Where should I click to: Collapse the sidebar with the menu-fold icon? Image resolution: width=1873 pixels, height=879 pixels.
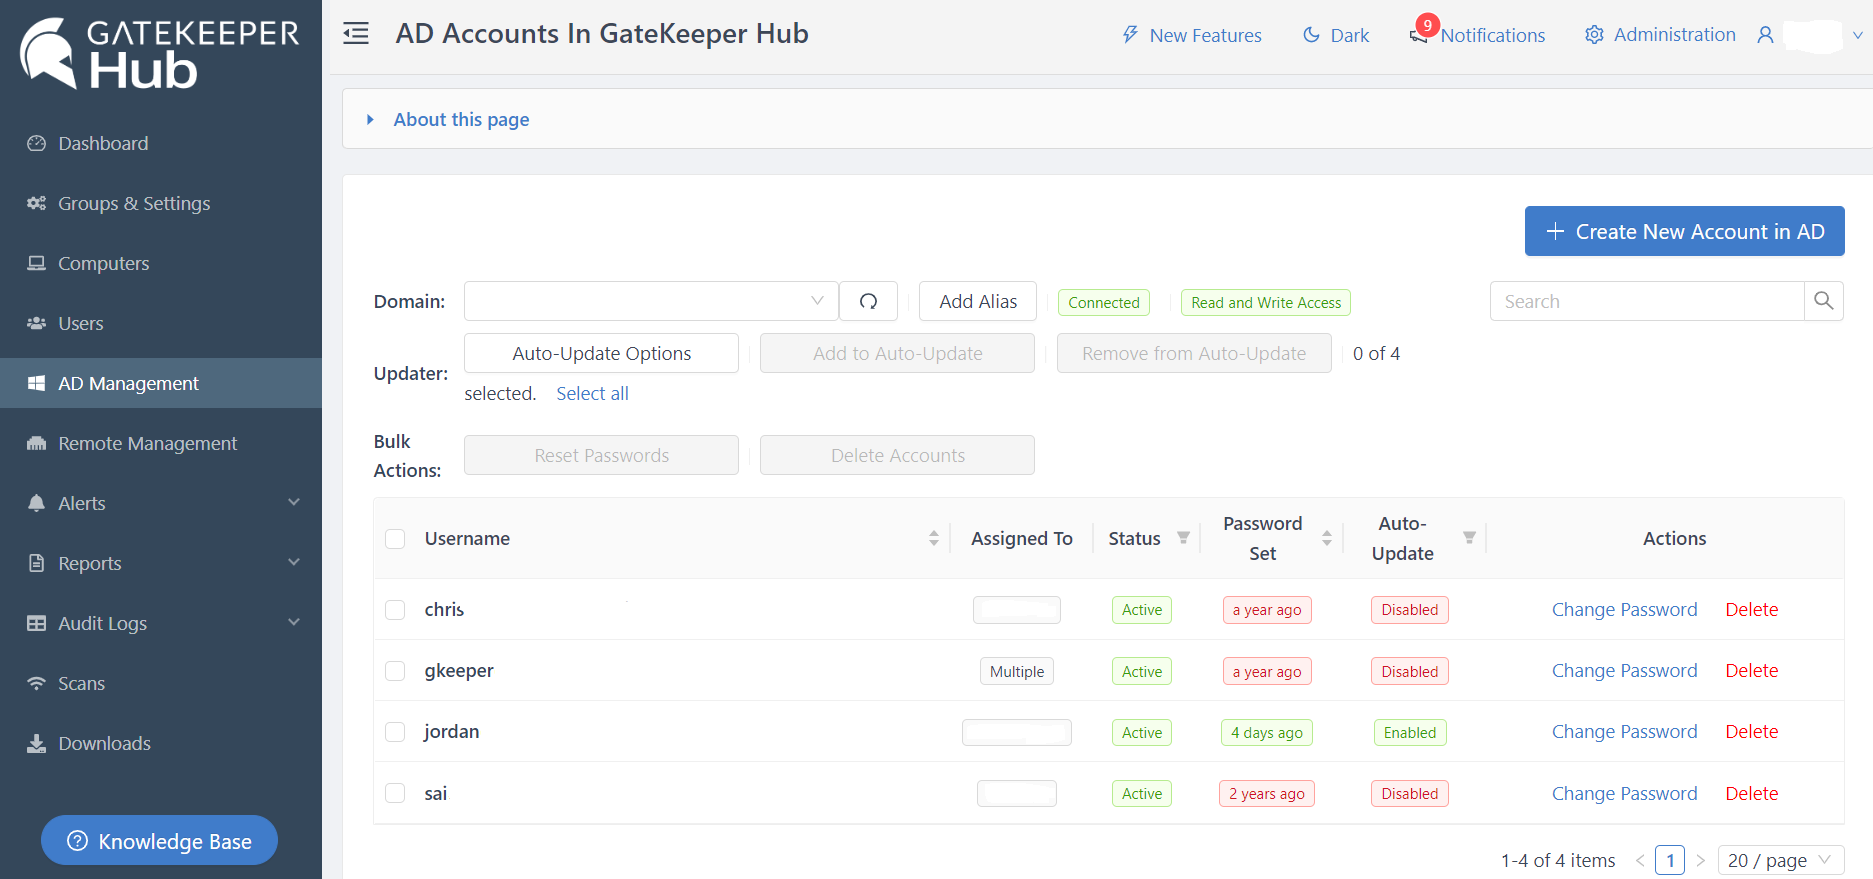click(356, 34)
